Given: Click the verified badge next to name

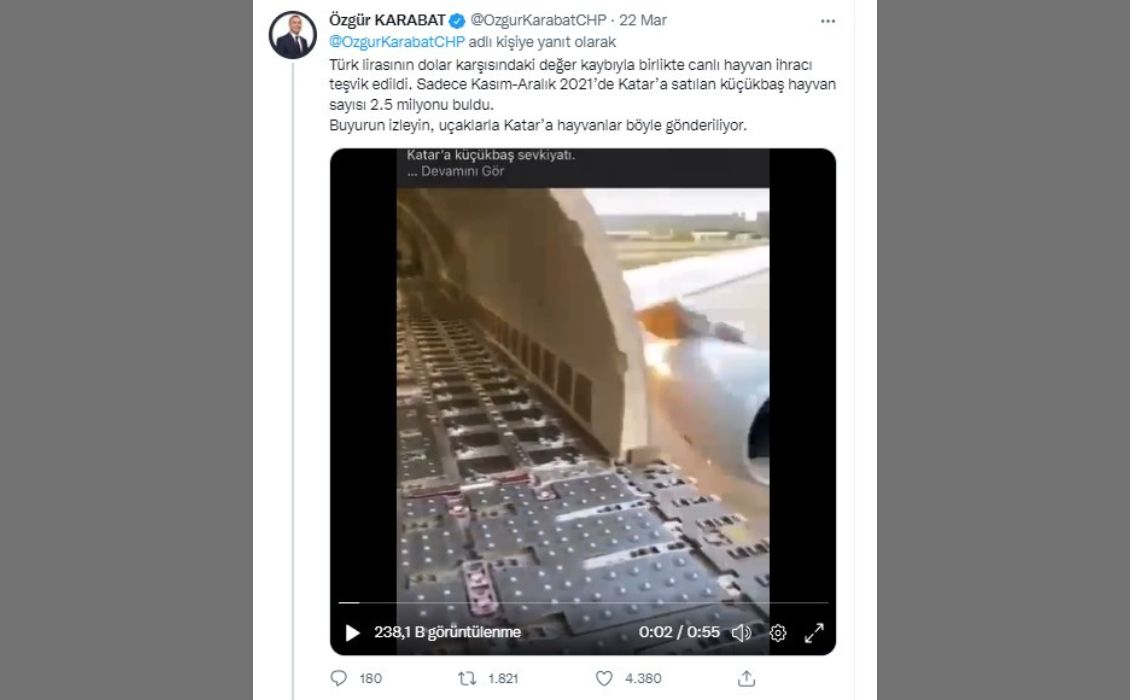Looking at the screenshot, I should point(456,20).
